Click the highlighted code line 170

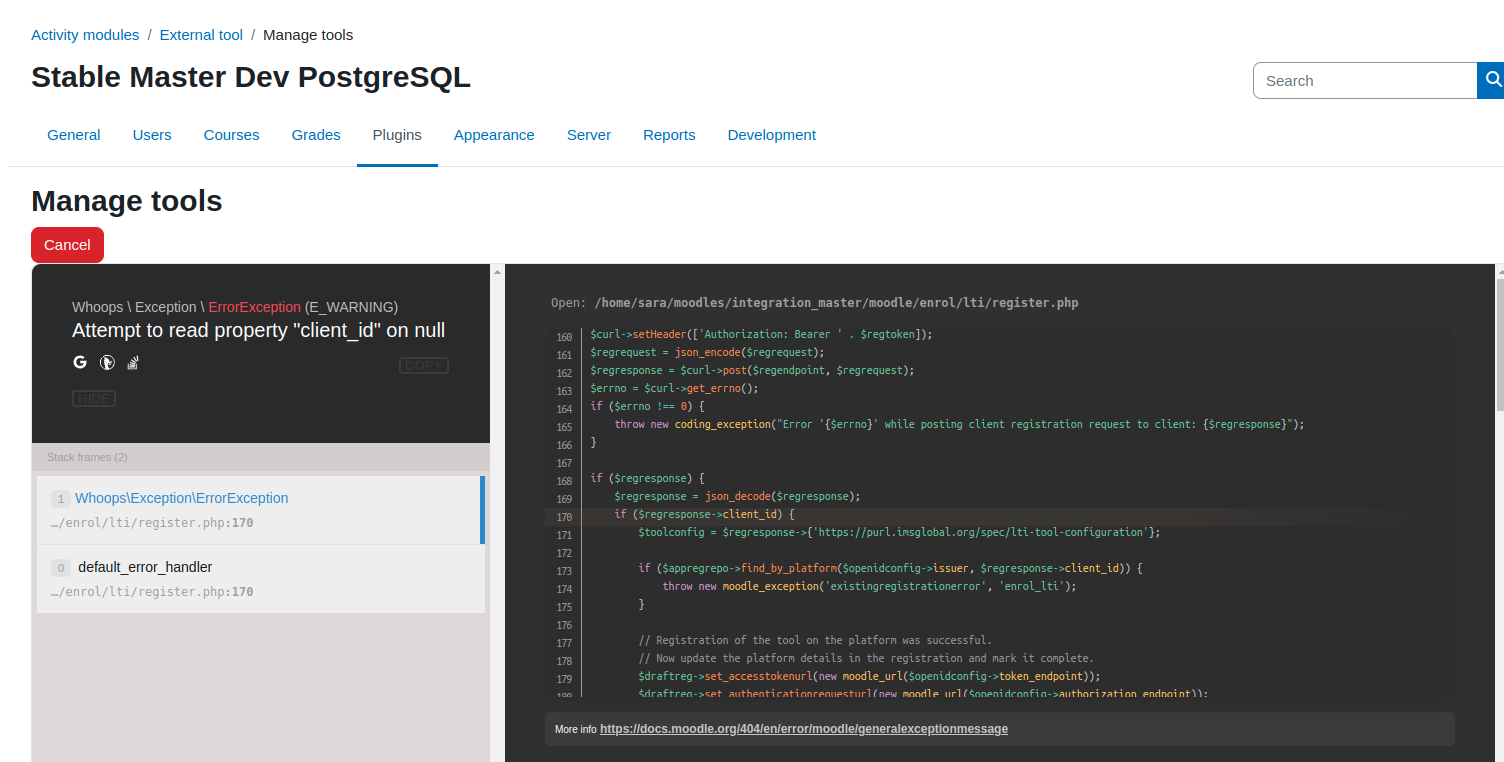pos(998,516)
